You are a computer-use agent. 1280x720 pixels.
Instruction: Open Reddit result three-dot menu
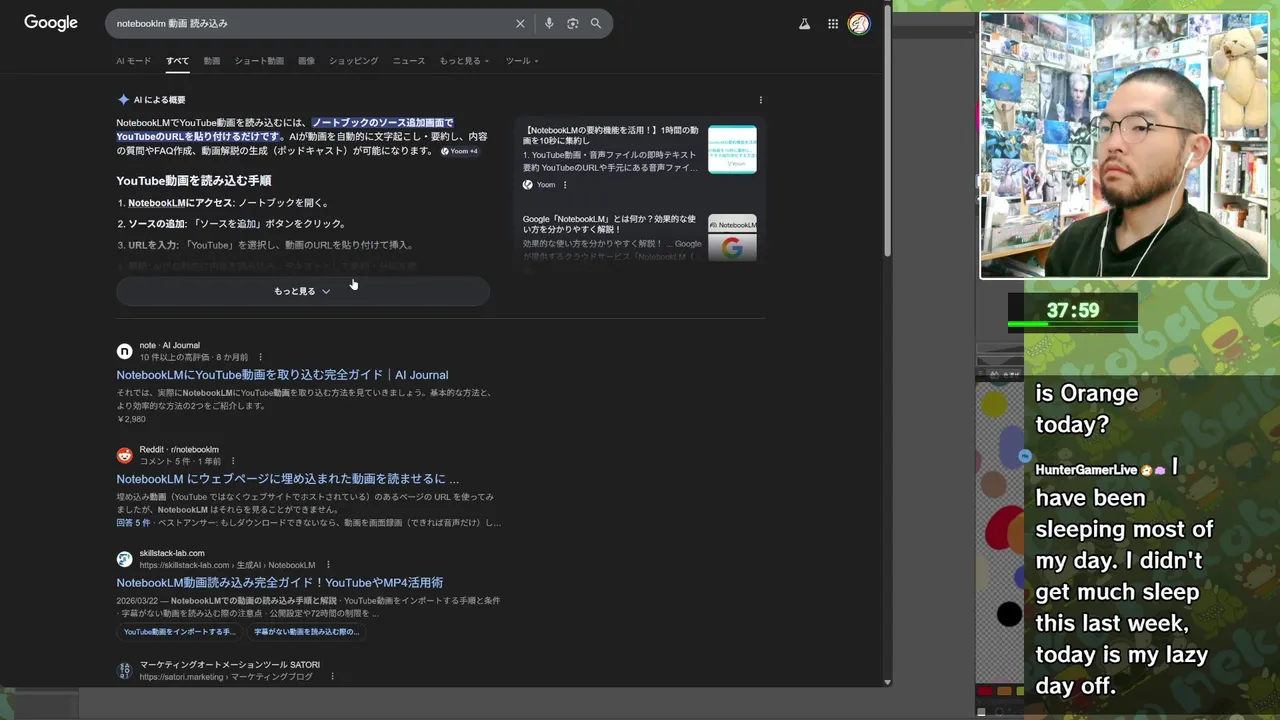click(233, 461)
